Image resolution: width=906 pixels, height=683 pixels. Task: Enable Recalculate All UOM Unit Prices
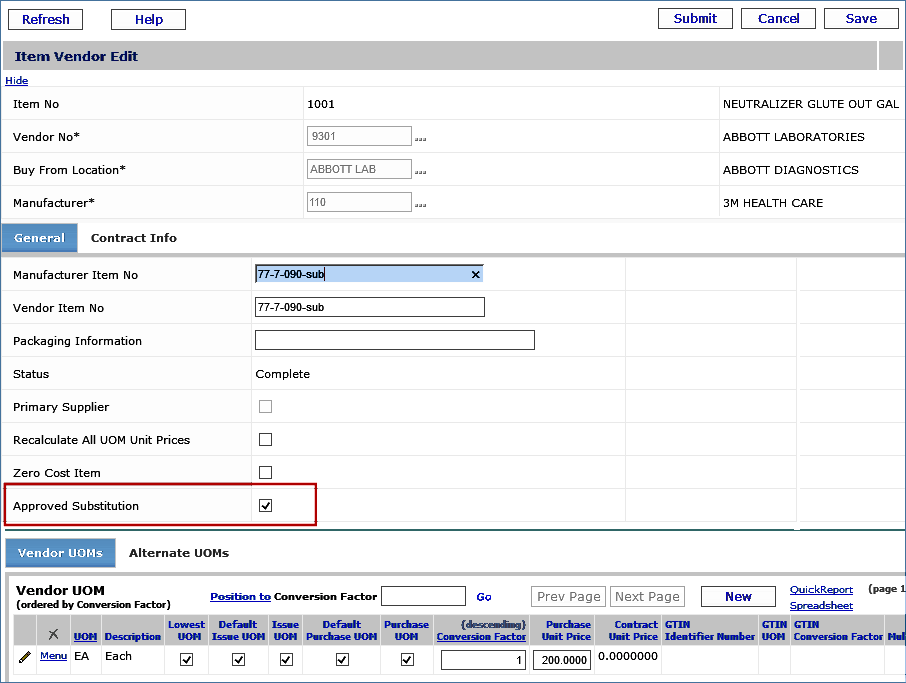coord(265,440)
